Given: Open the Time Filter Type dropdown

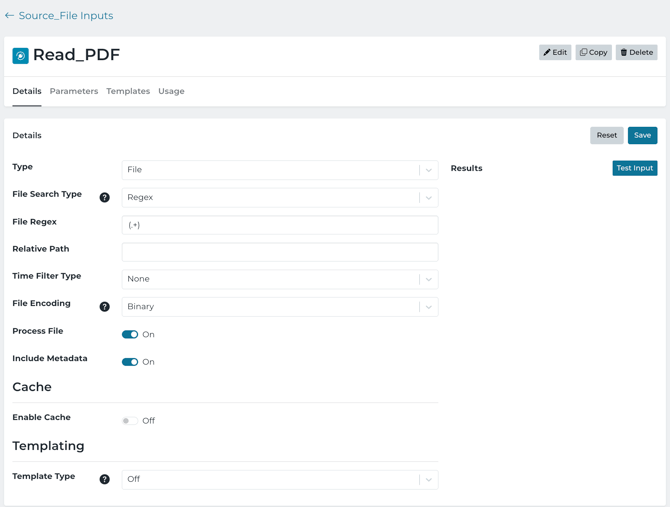Looking at the screenshot, I should coord(280,279).
